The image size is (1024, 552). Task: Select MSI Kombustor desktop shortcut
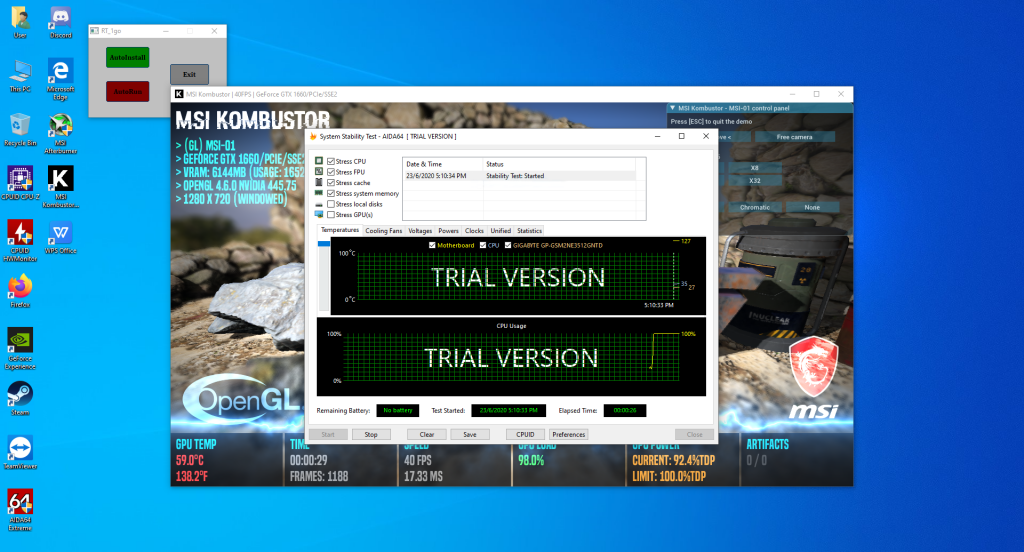coord(60,187)
